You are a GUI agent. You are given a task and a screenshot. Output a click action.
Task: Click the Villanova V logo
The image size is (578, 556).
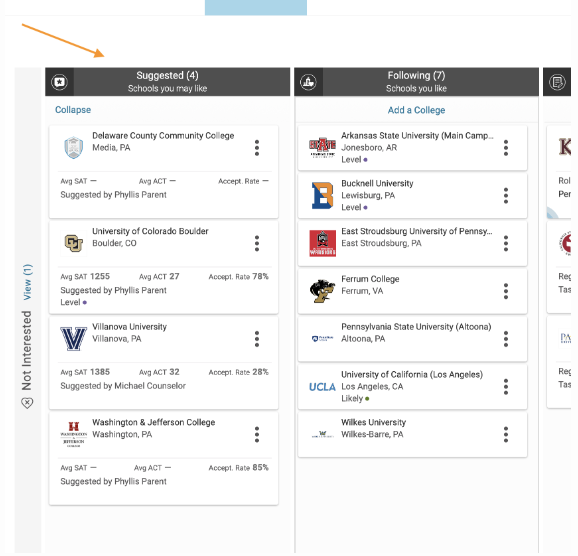point(74,338)
